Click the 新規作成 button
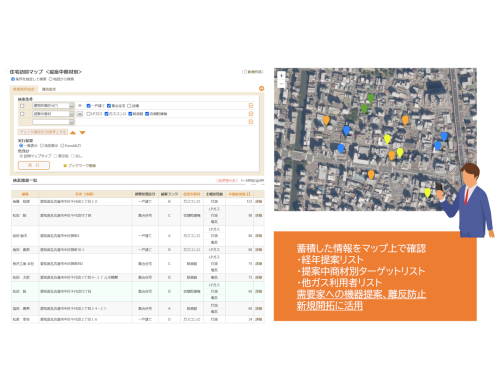The height and width of the screenshot is (391, 500). coord(253,72)
